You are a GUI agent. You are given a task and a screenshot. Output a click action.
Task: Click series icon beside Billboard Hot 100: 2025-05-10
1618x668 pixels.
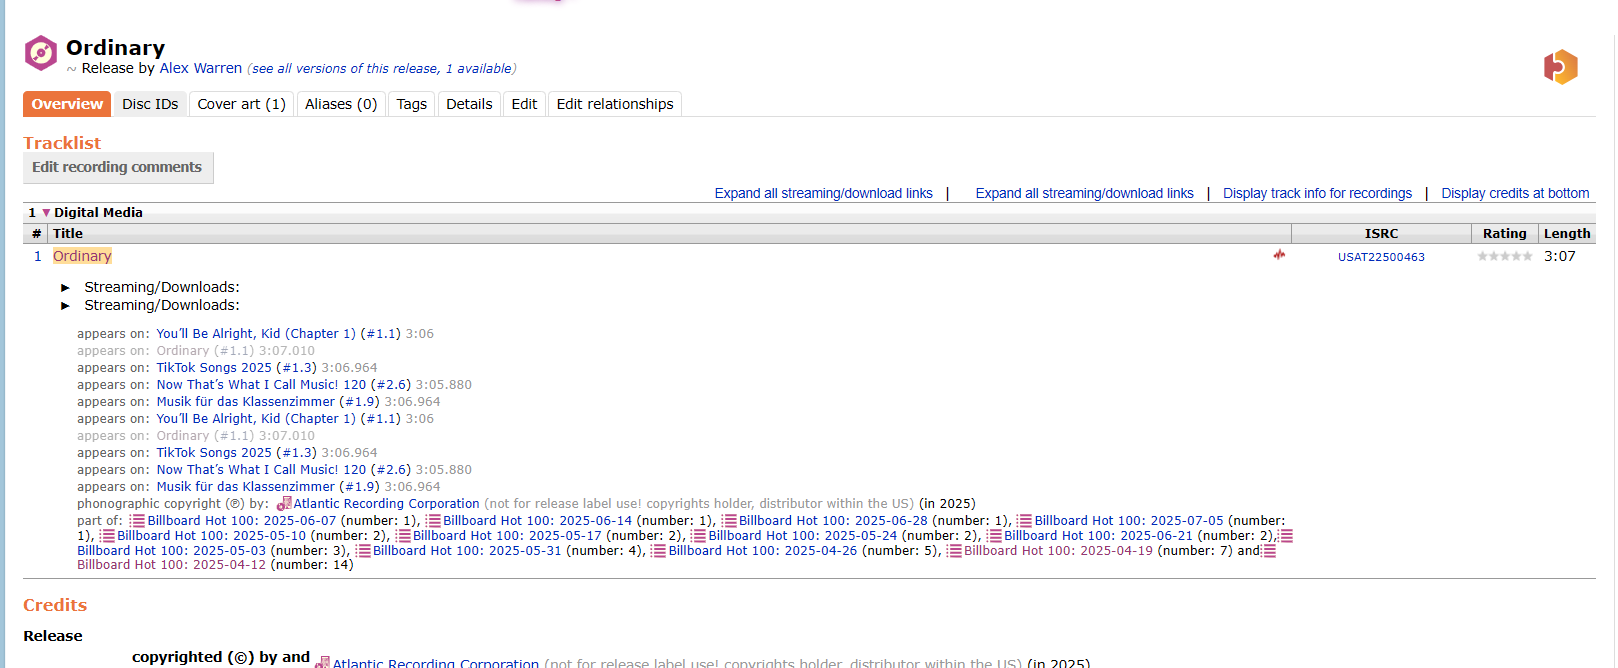(107, 536)
